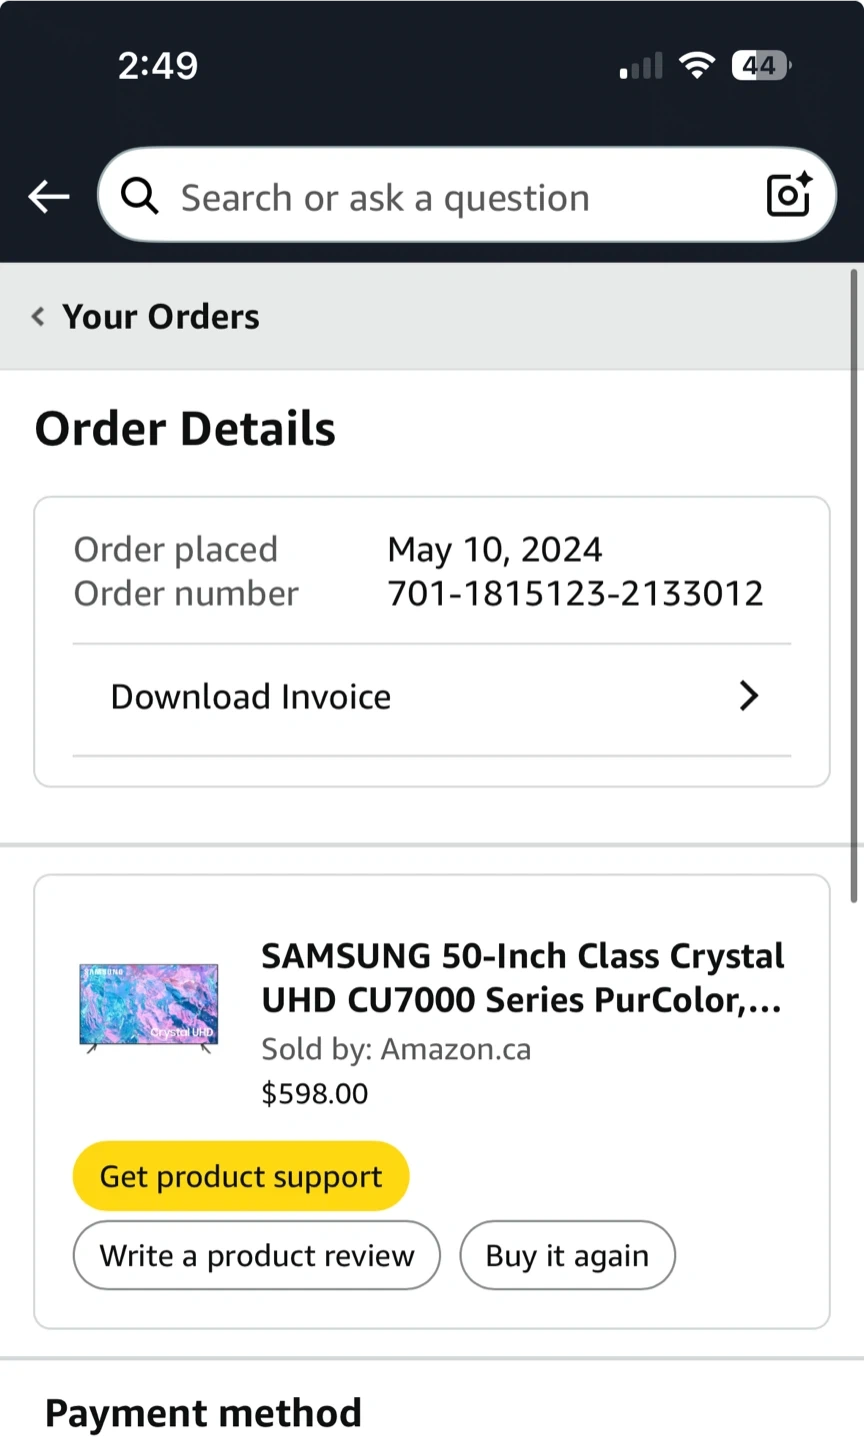Open Samsung 50-Inch Crystal UHD title
This screenshot has width=864, height=1440.
pyautogui.click(x=521, y=978)
